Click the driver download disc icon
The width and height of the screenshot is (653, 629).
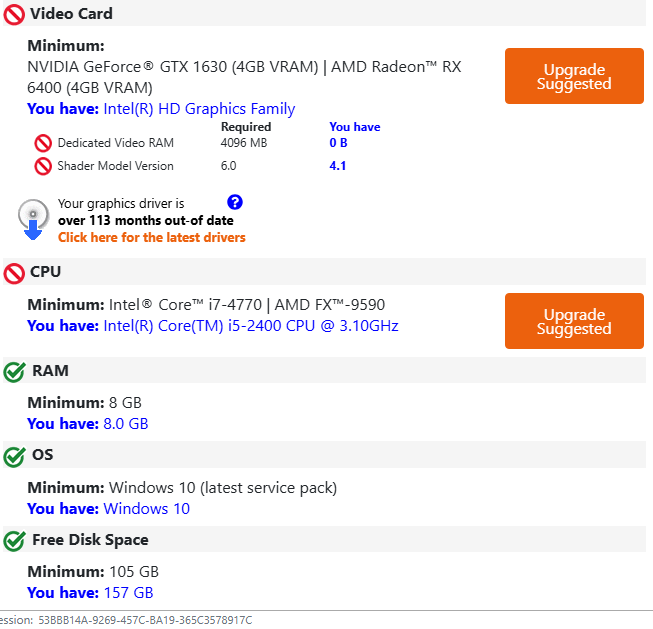pyautogui.click(x=33, y=220)
